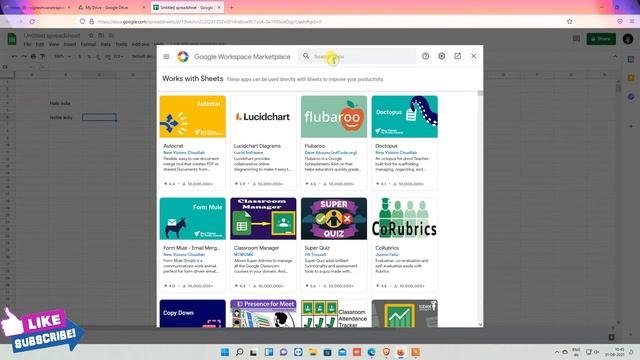Open Marketplace help question-mark icon
640x360 pixels.
pos(425,56)
